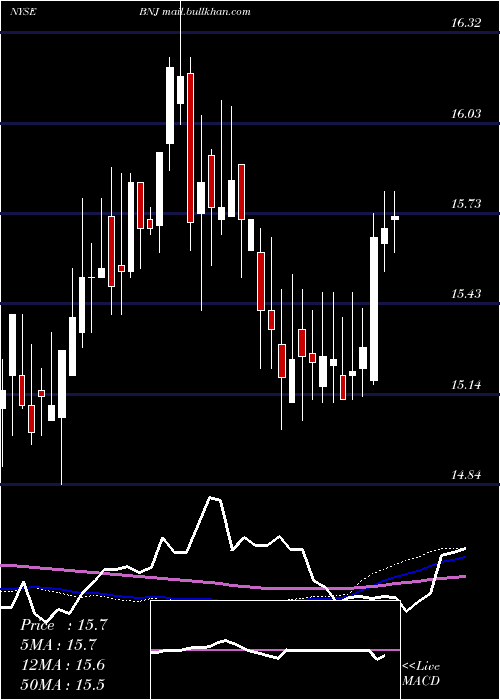Viewport: 500px width, 700px height.
Task: Select the 15.73 price axis label
Action: click(x=466, y=204)
